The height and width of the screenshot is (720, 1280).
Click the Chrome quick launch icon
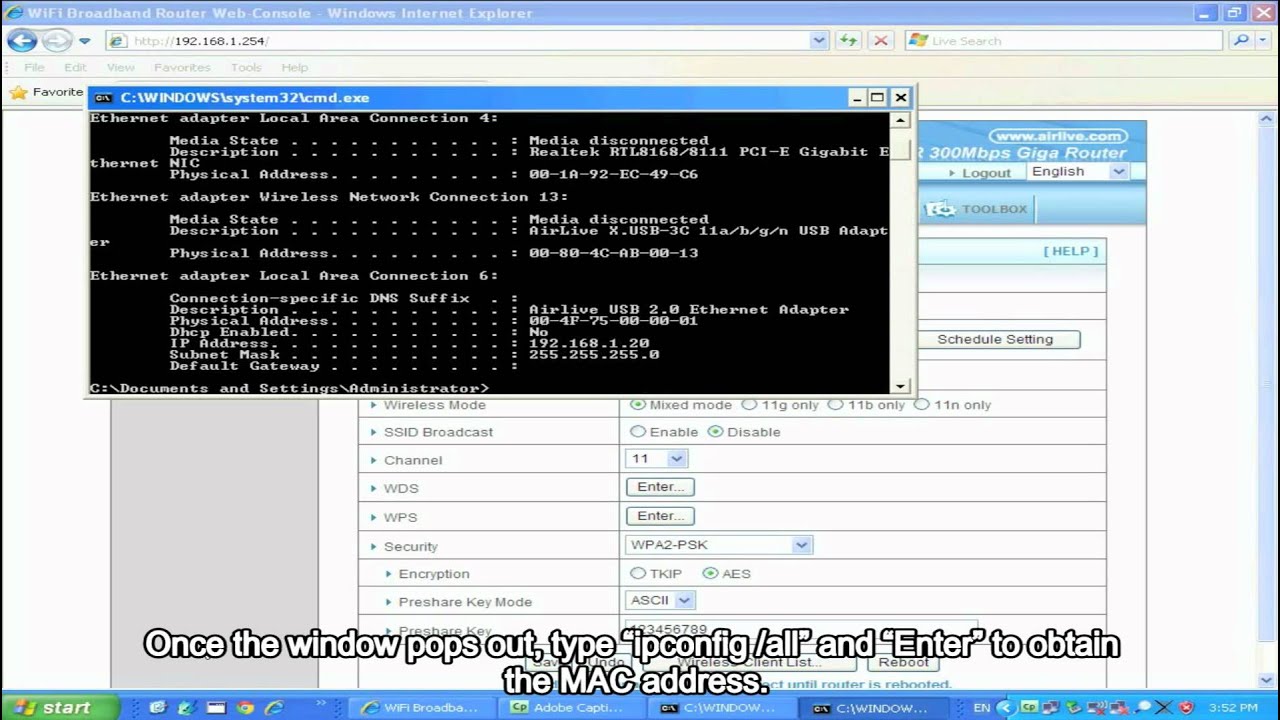244,707
